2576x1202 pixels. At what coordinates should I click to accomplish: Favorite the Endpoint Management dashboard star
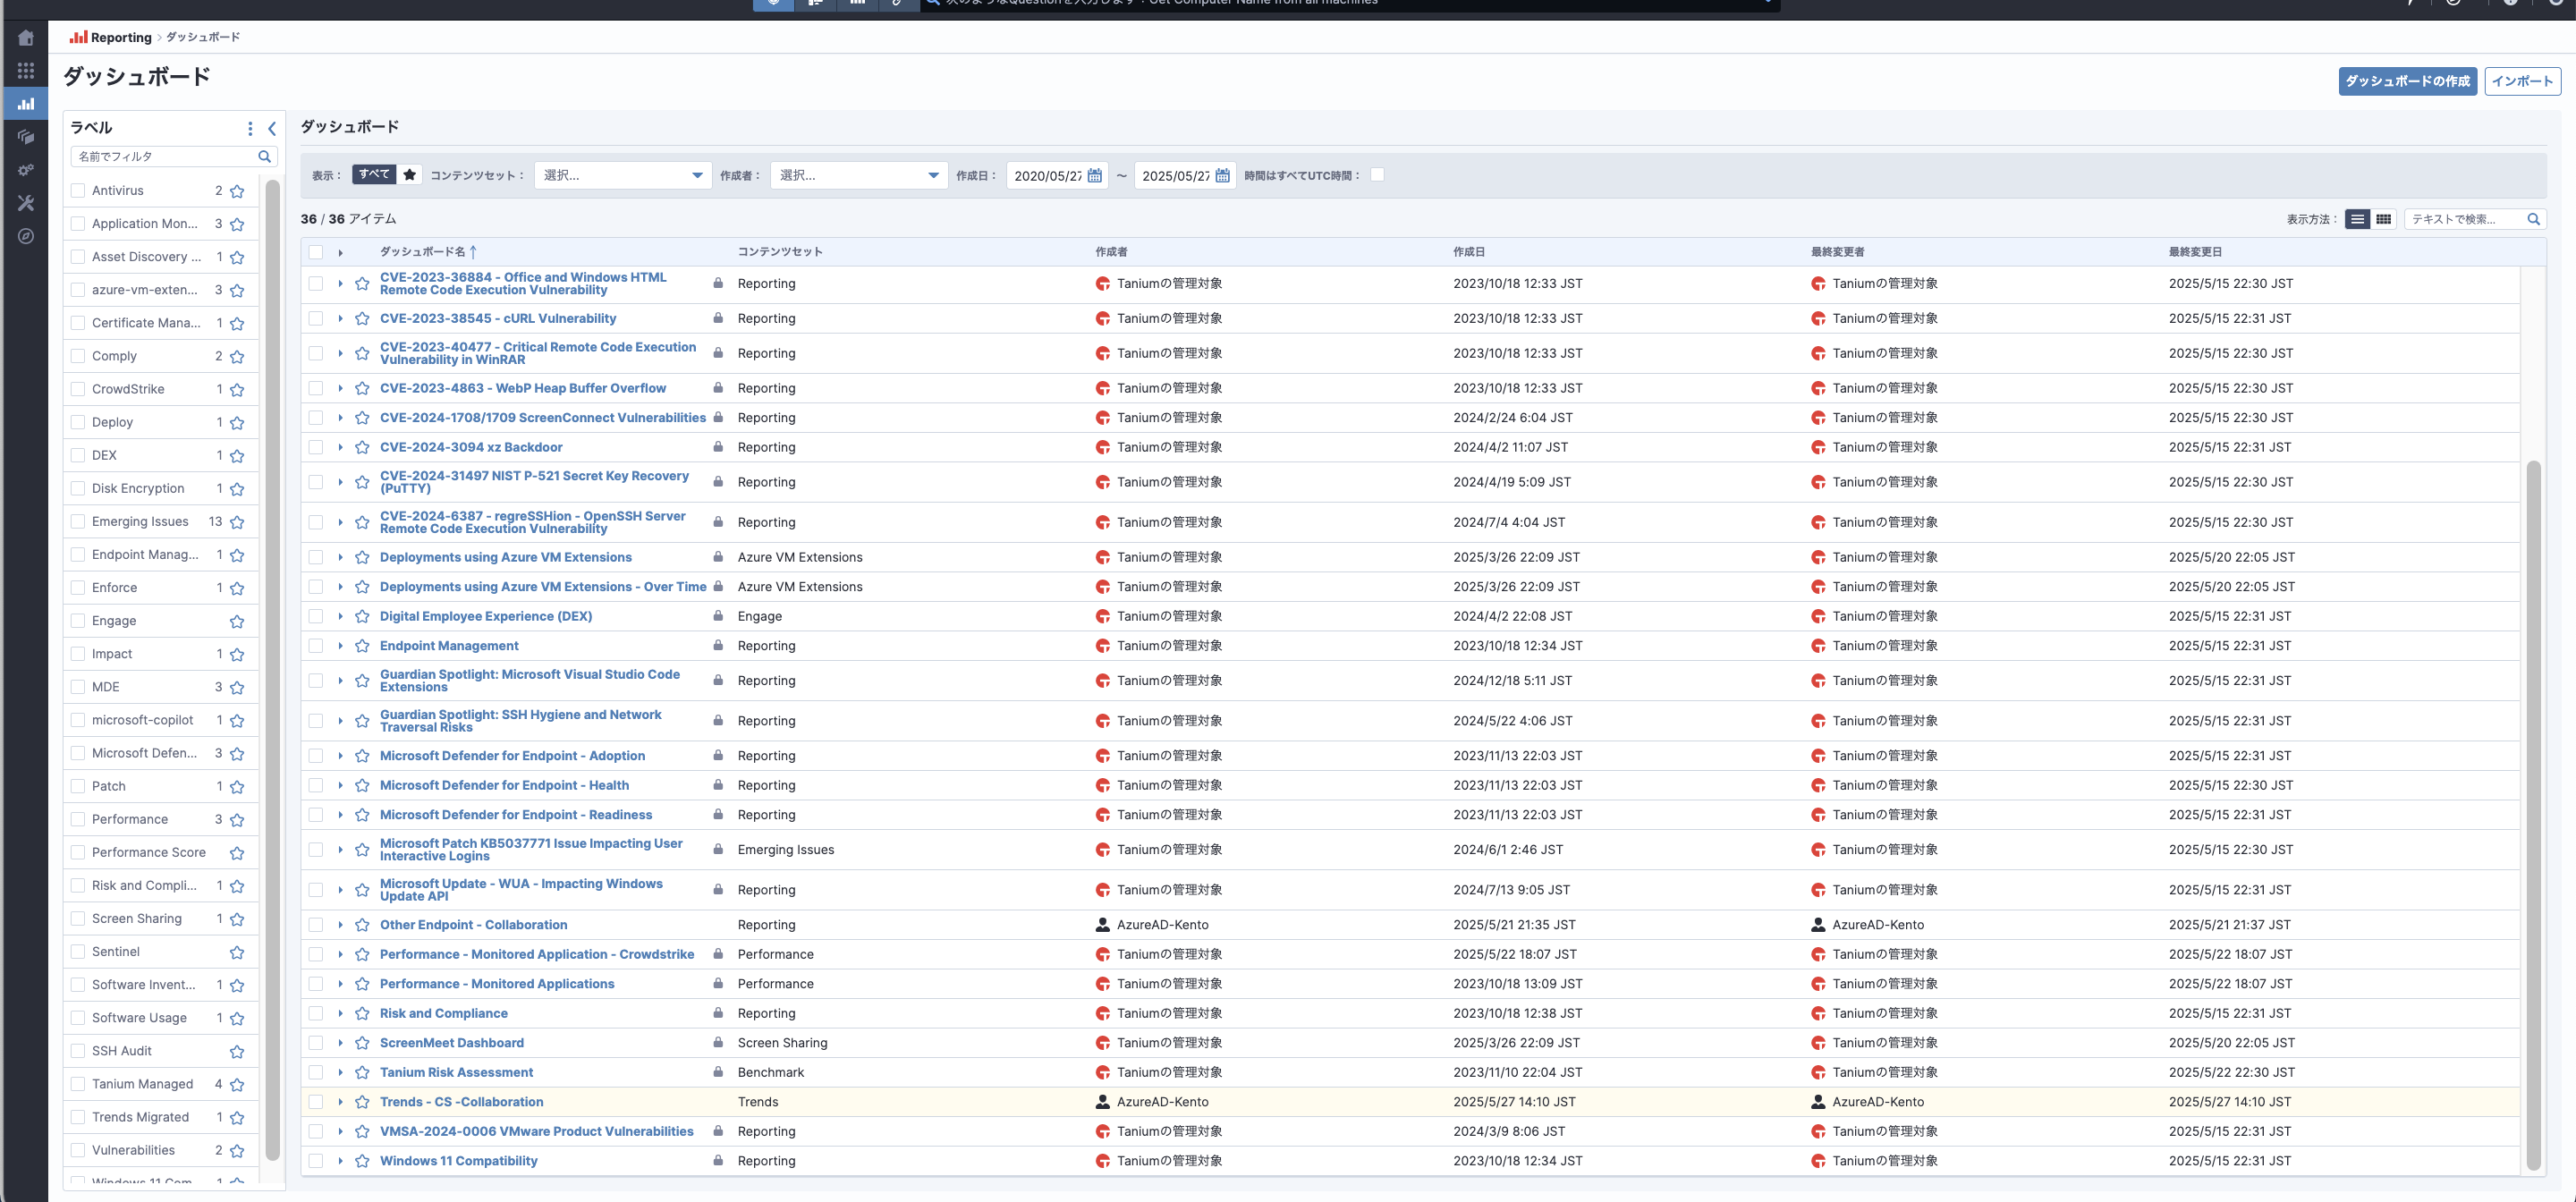pos(362,646)
